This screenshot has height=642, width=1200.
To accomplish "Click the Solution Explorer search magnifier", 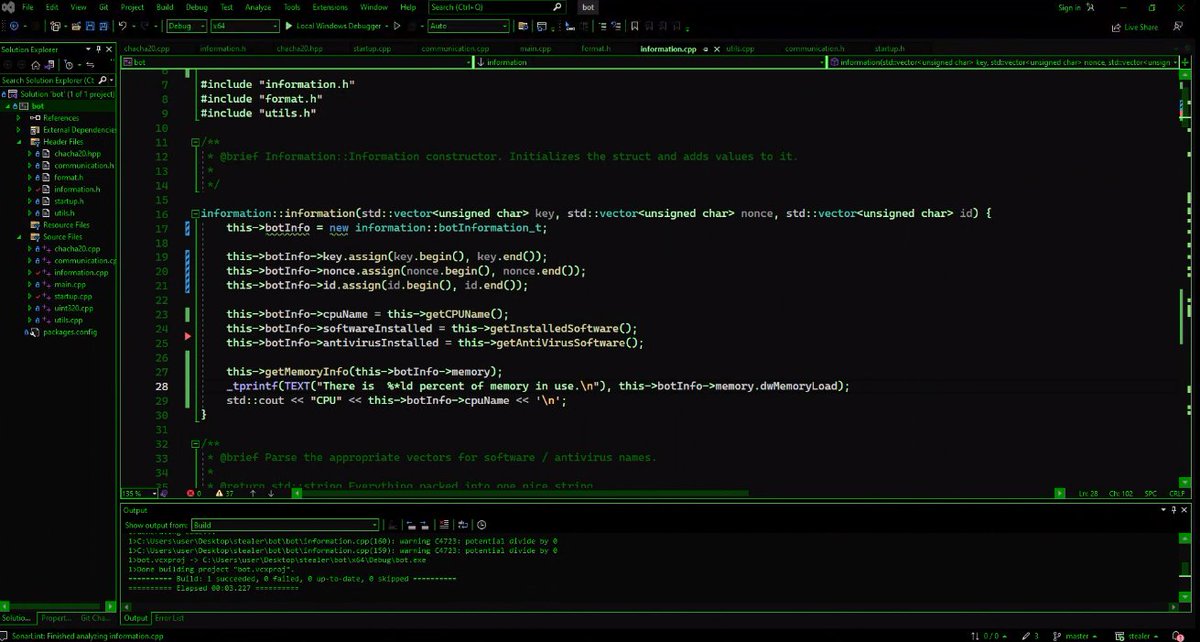I will pyautogui.click(x=103, y=80).
